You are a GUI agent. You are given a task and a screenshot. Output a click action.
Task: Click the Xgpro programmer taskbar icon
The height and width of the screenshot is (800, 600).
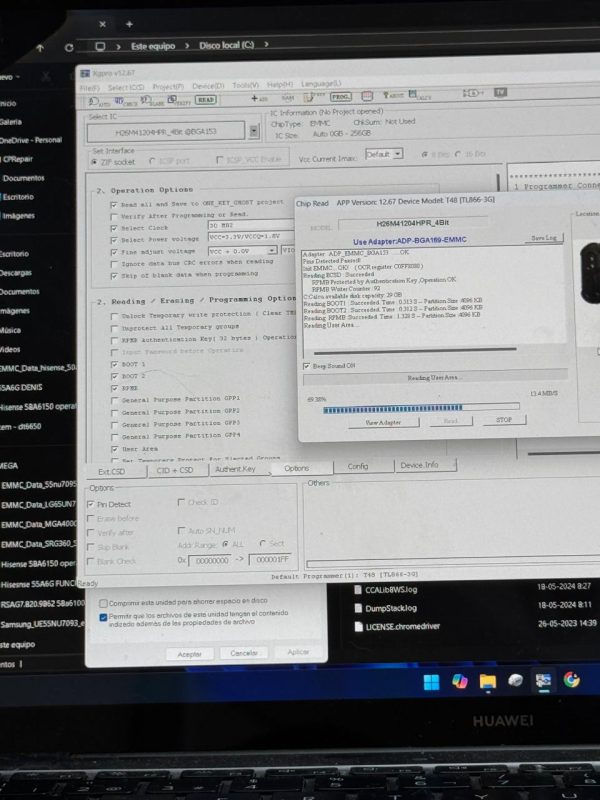click(x=543, y=680)
